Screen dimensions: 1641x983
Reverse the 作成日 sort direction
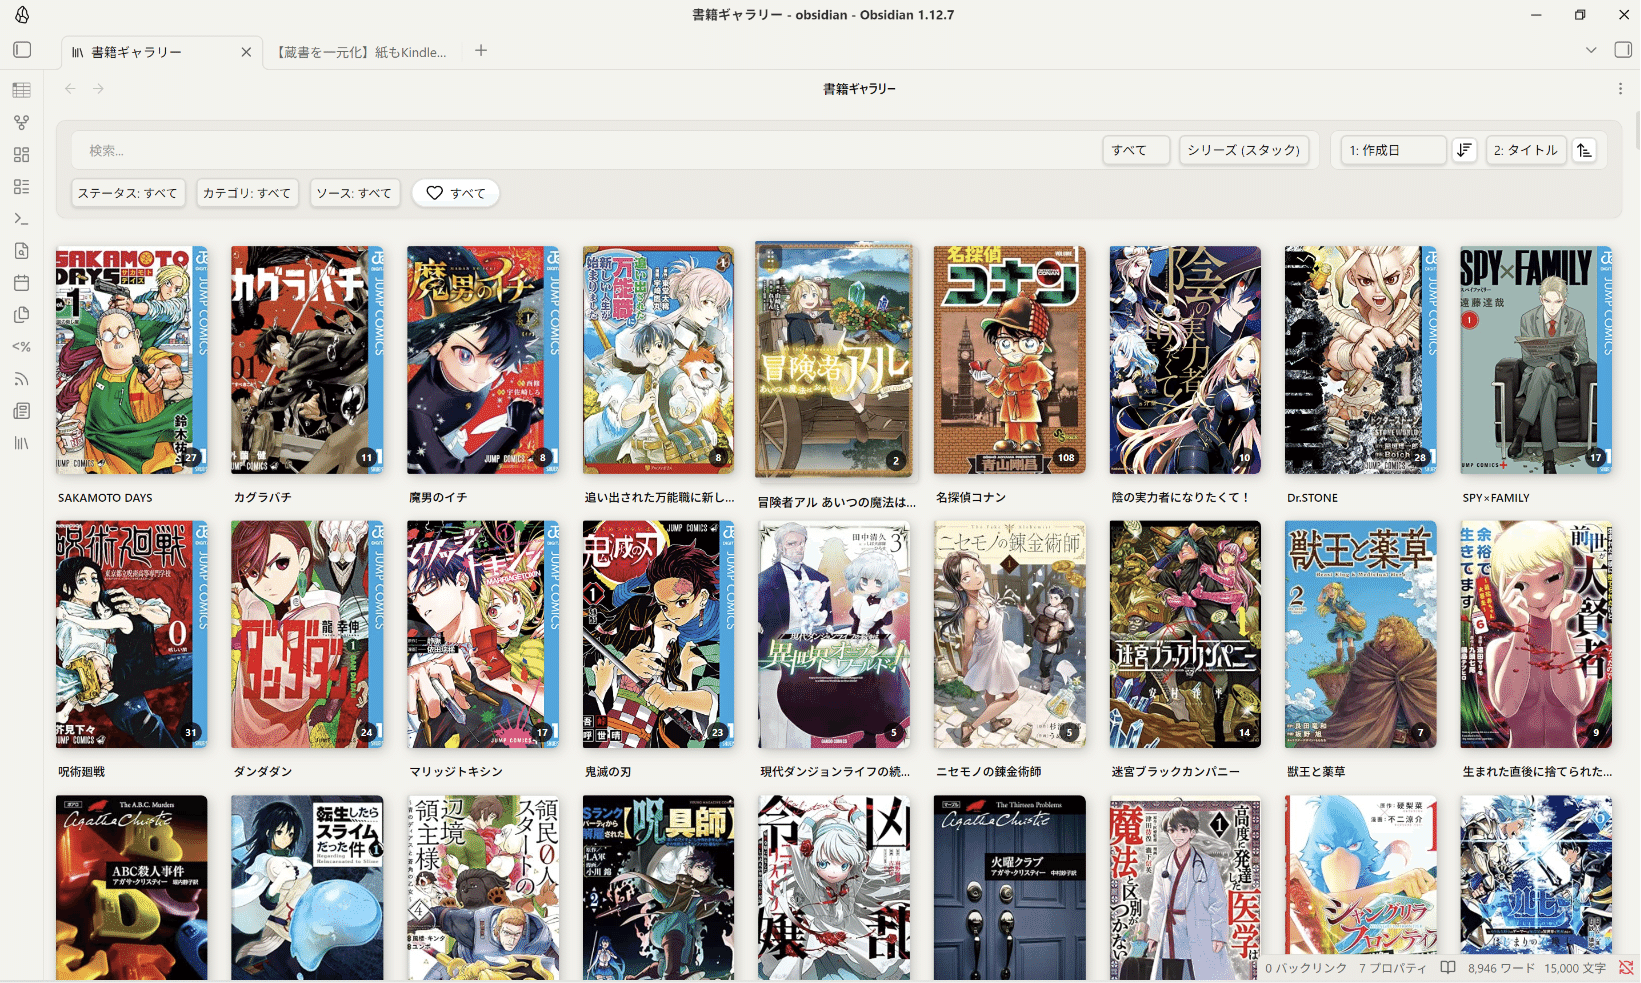pyautogui.click(x=1464, y=150)
